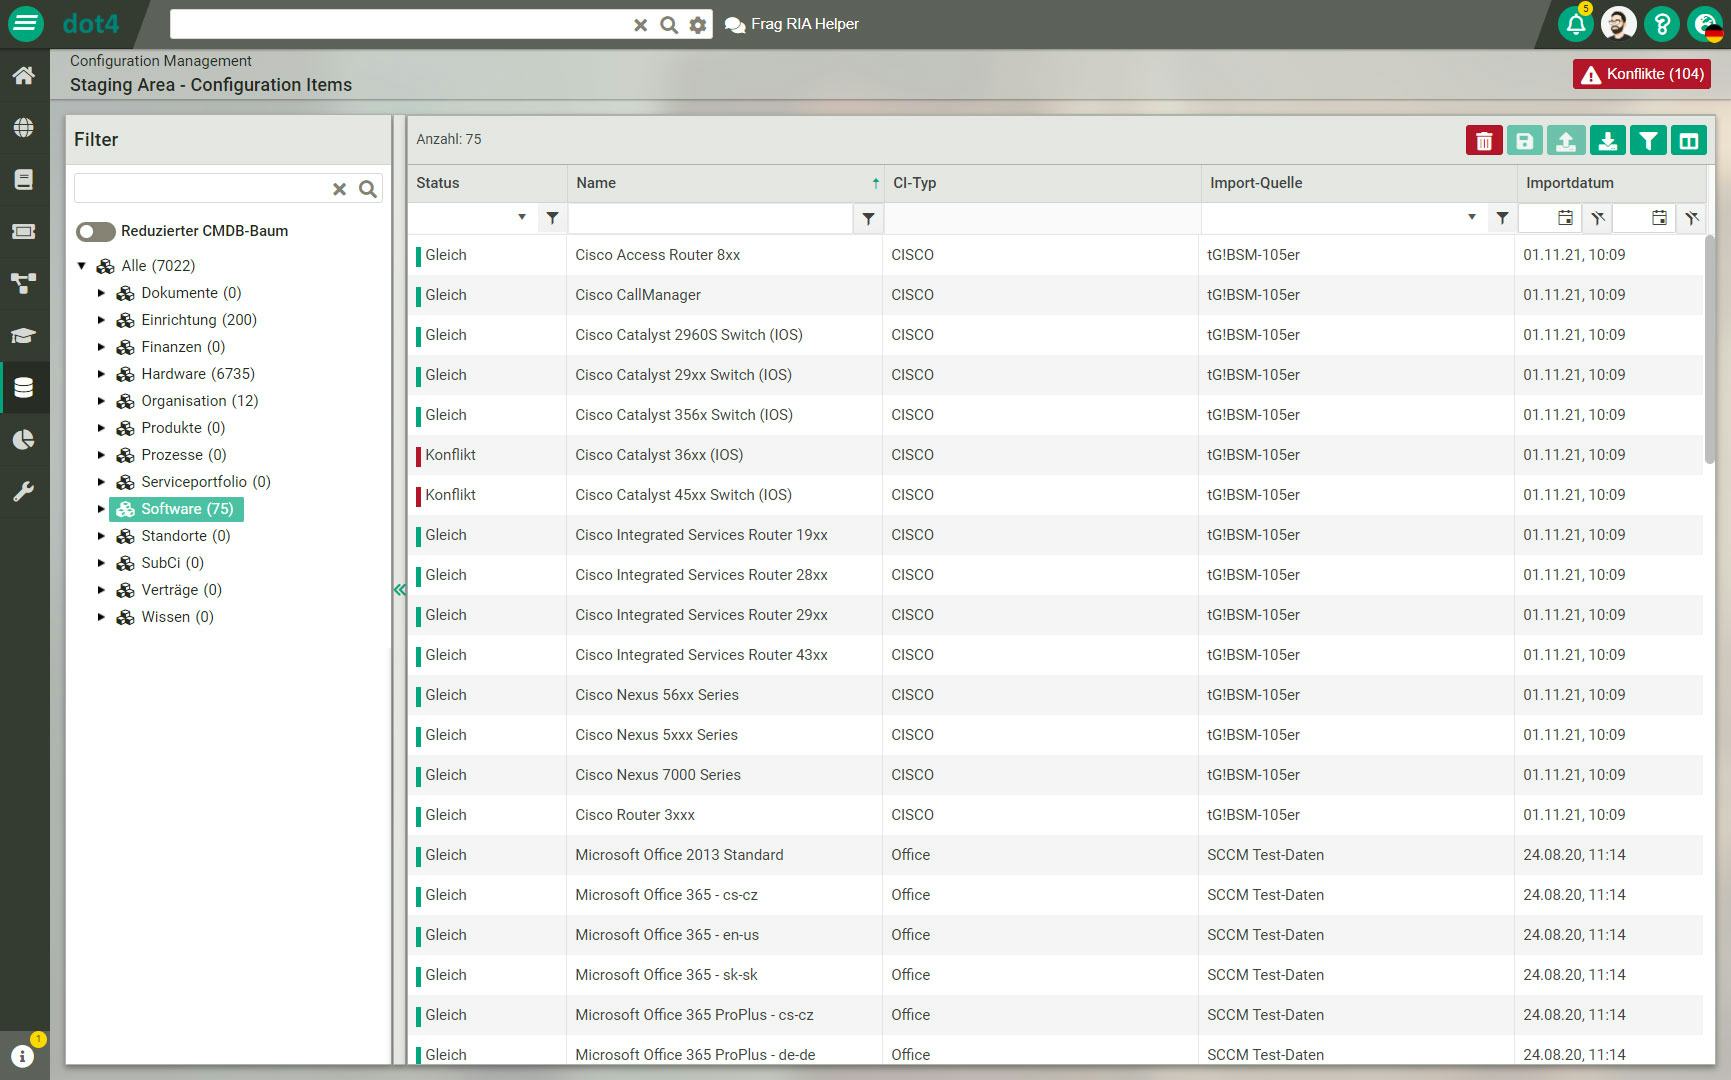This screenshot has width=1731, height=1080.
Task: Open the main hamburger menu
Action: click(25, 23)
